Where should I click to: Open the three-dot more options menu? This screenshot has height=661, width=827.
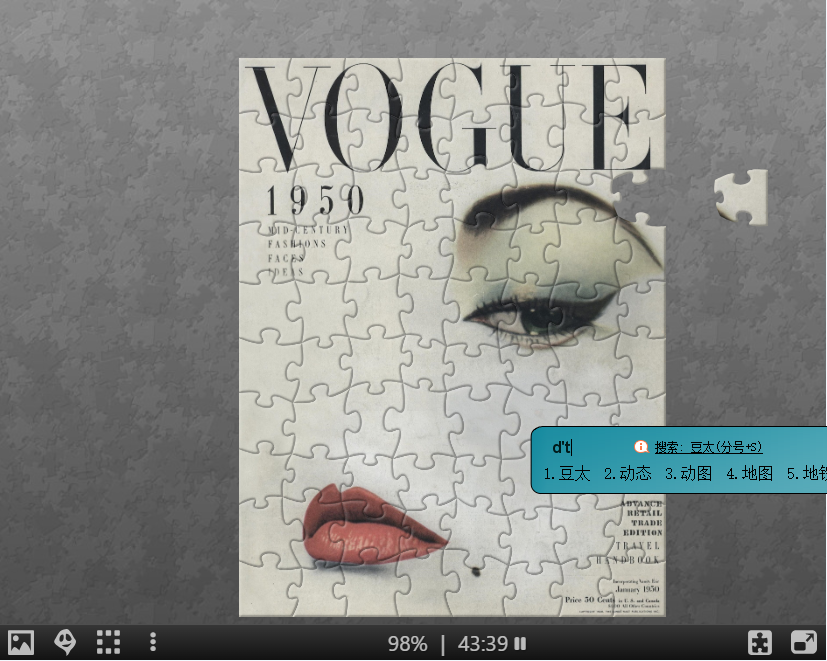coord(153,643)
